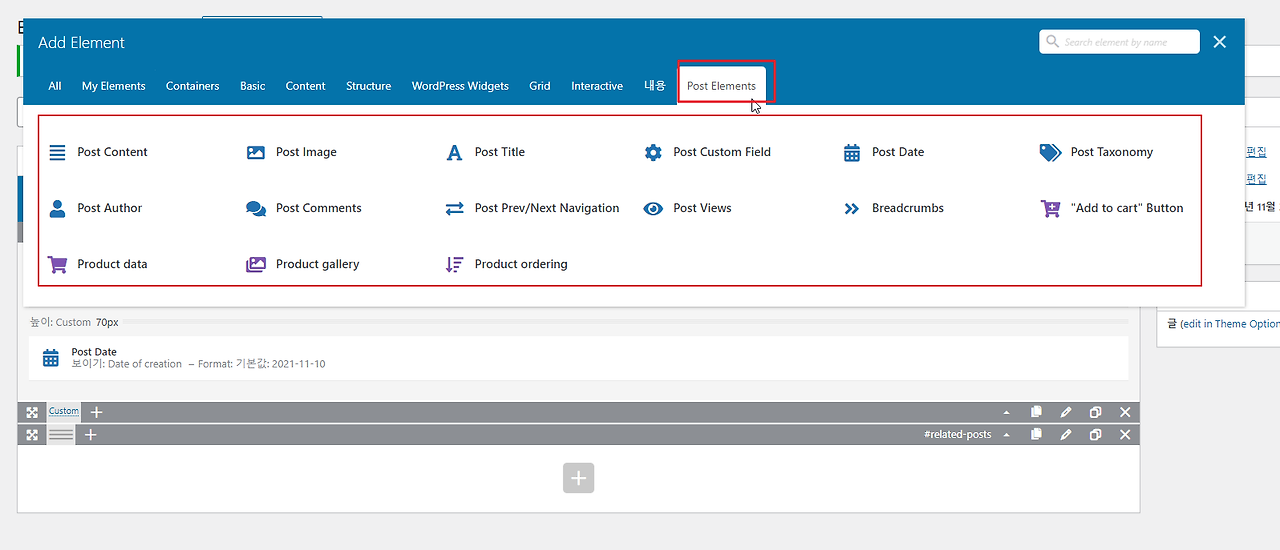
Task: Select the Content tab
Action: [x=305, y=86]
